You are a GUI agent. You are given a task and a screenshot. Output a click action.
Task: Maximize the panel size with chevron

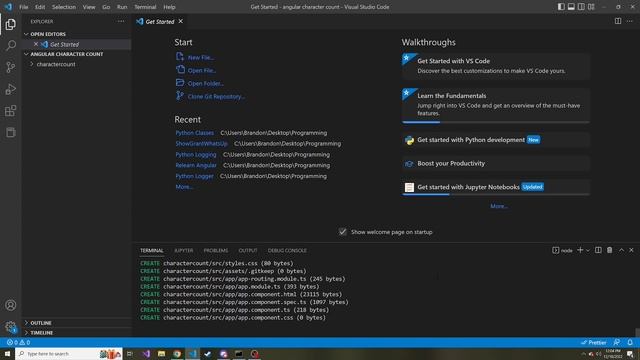(x=621, y=250)
